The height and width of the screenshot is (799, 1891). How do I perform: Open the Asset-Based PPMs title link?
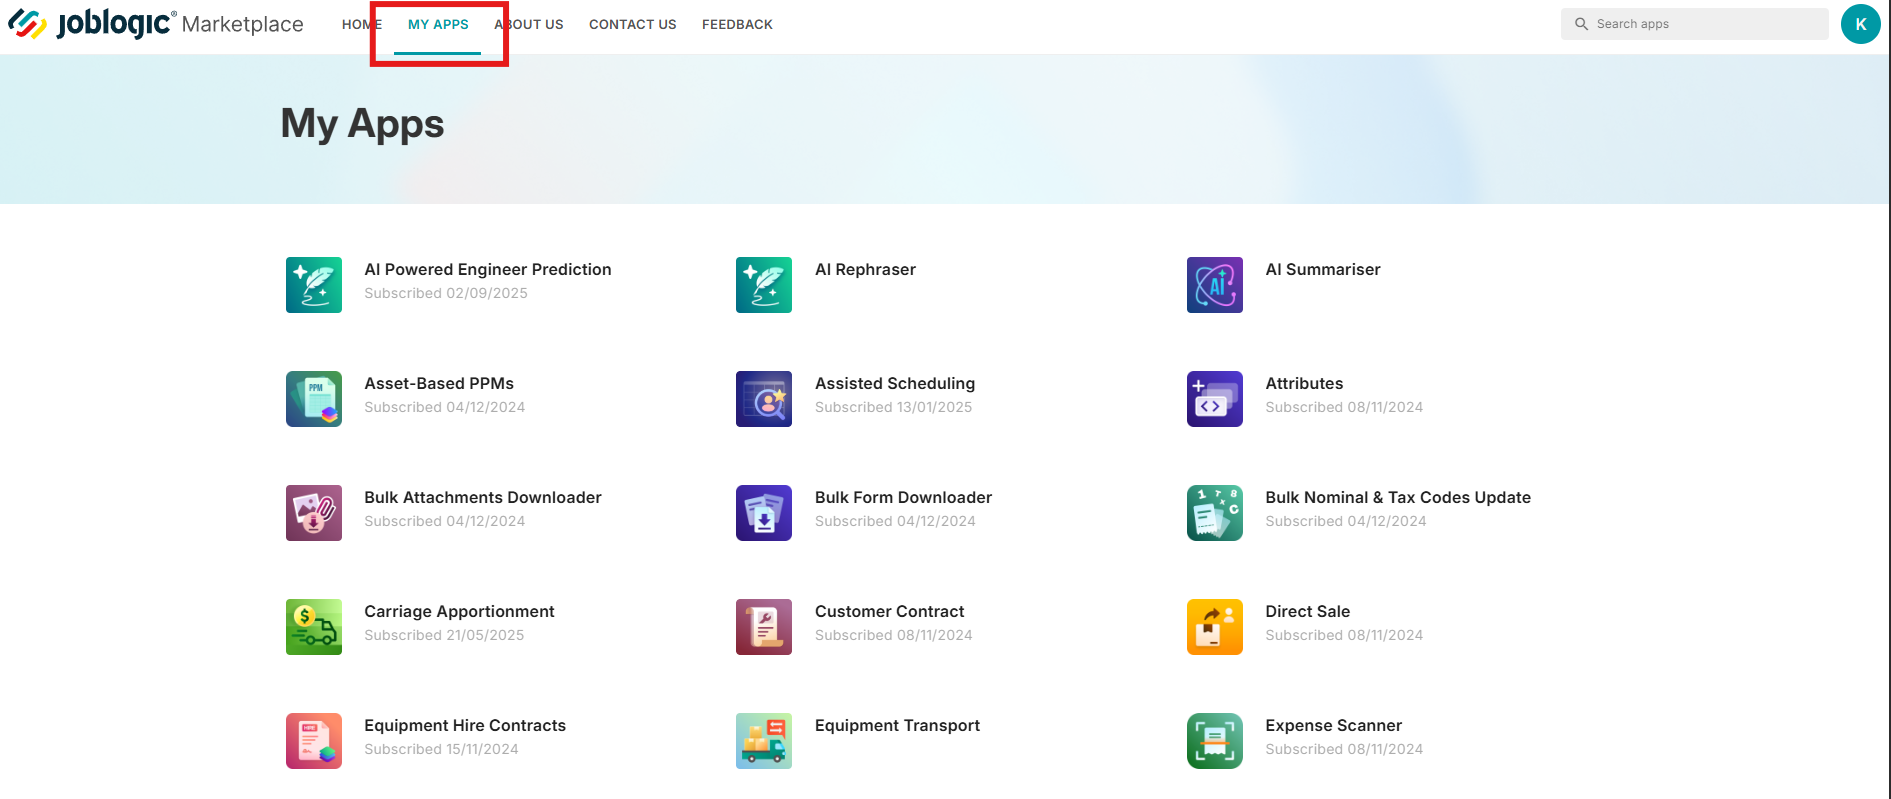tap(439, 383)
